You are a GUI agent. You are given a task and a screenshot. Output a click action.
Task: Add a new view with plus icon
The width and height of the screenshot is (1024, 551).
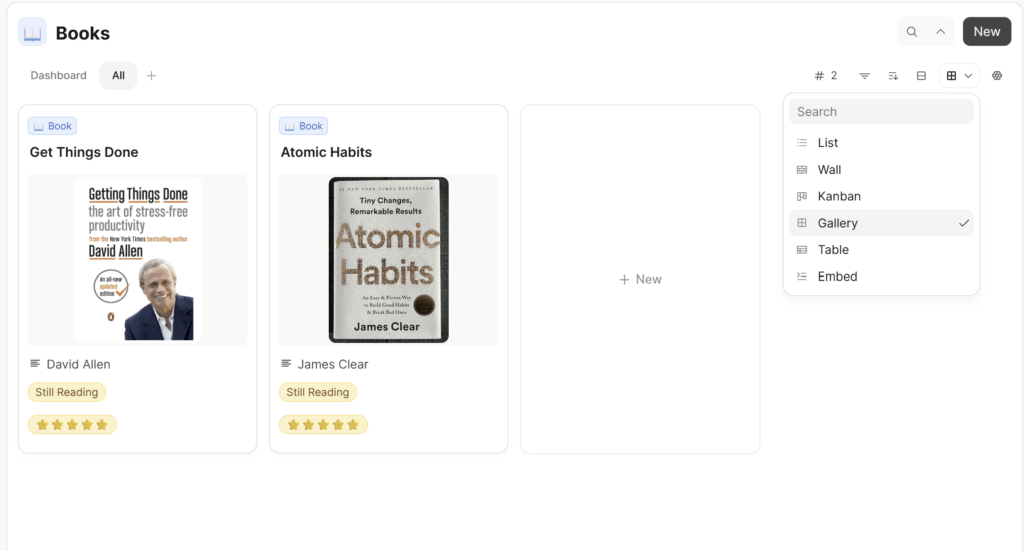click(x=152, y=76)
